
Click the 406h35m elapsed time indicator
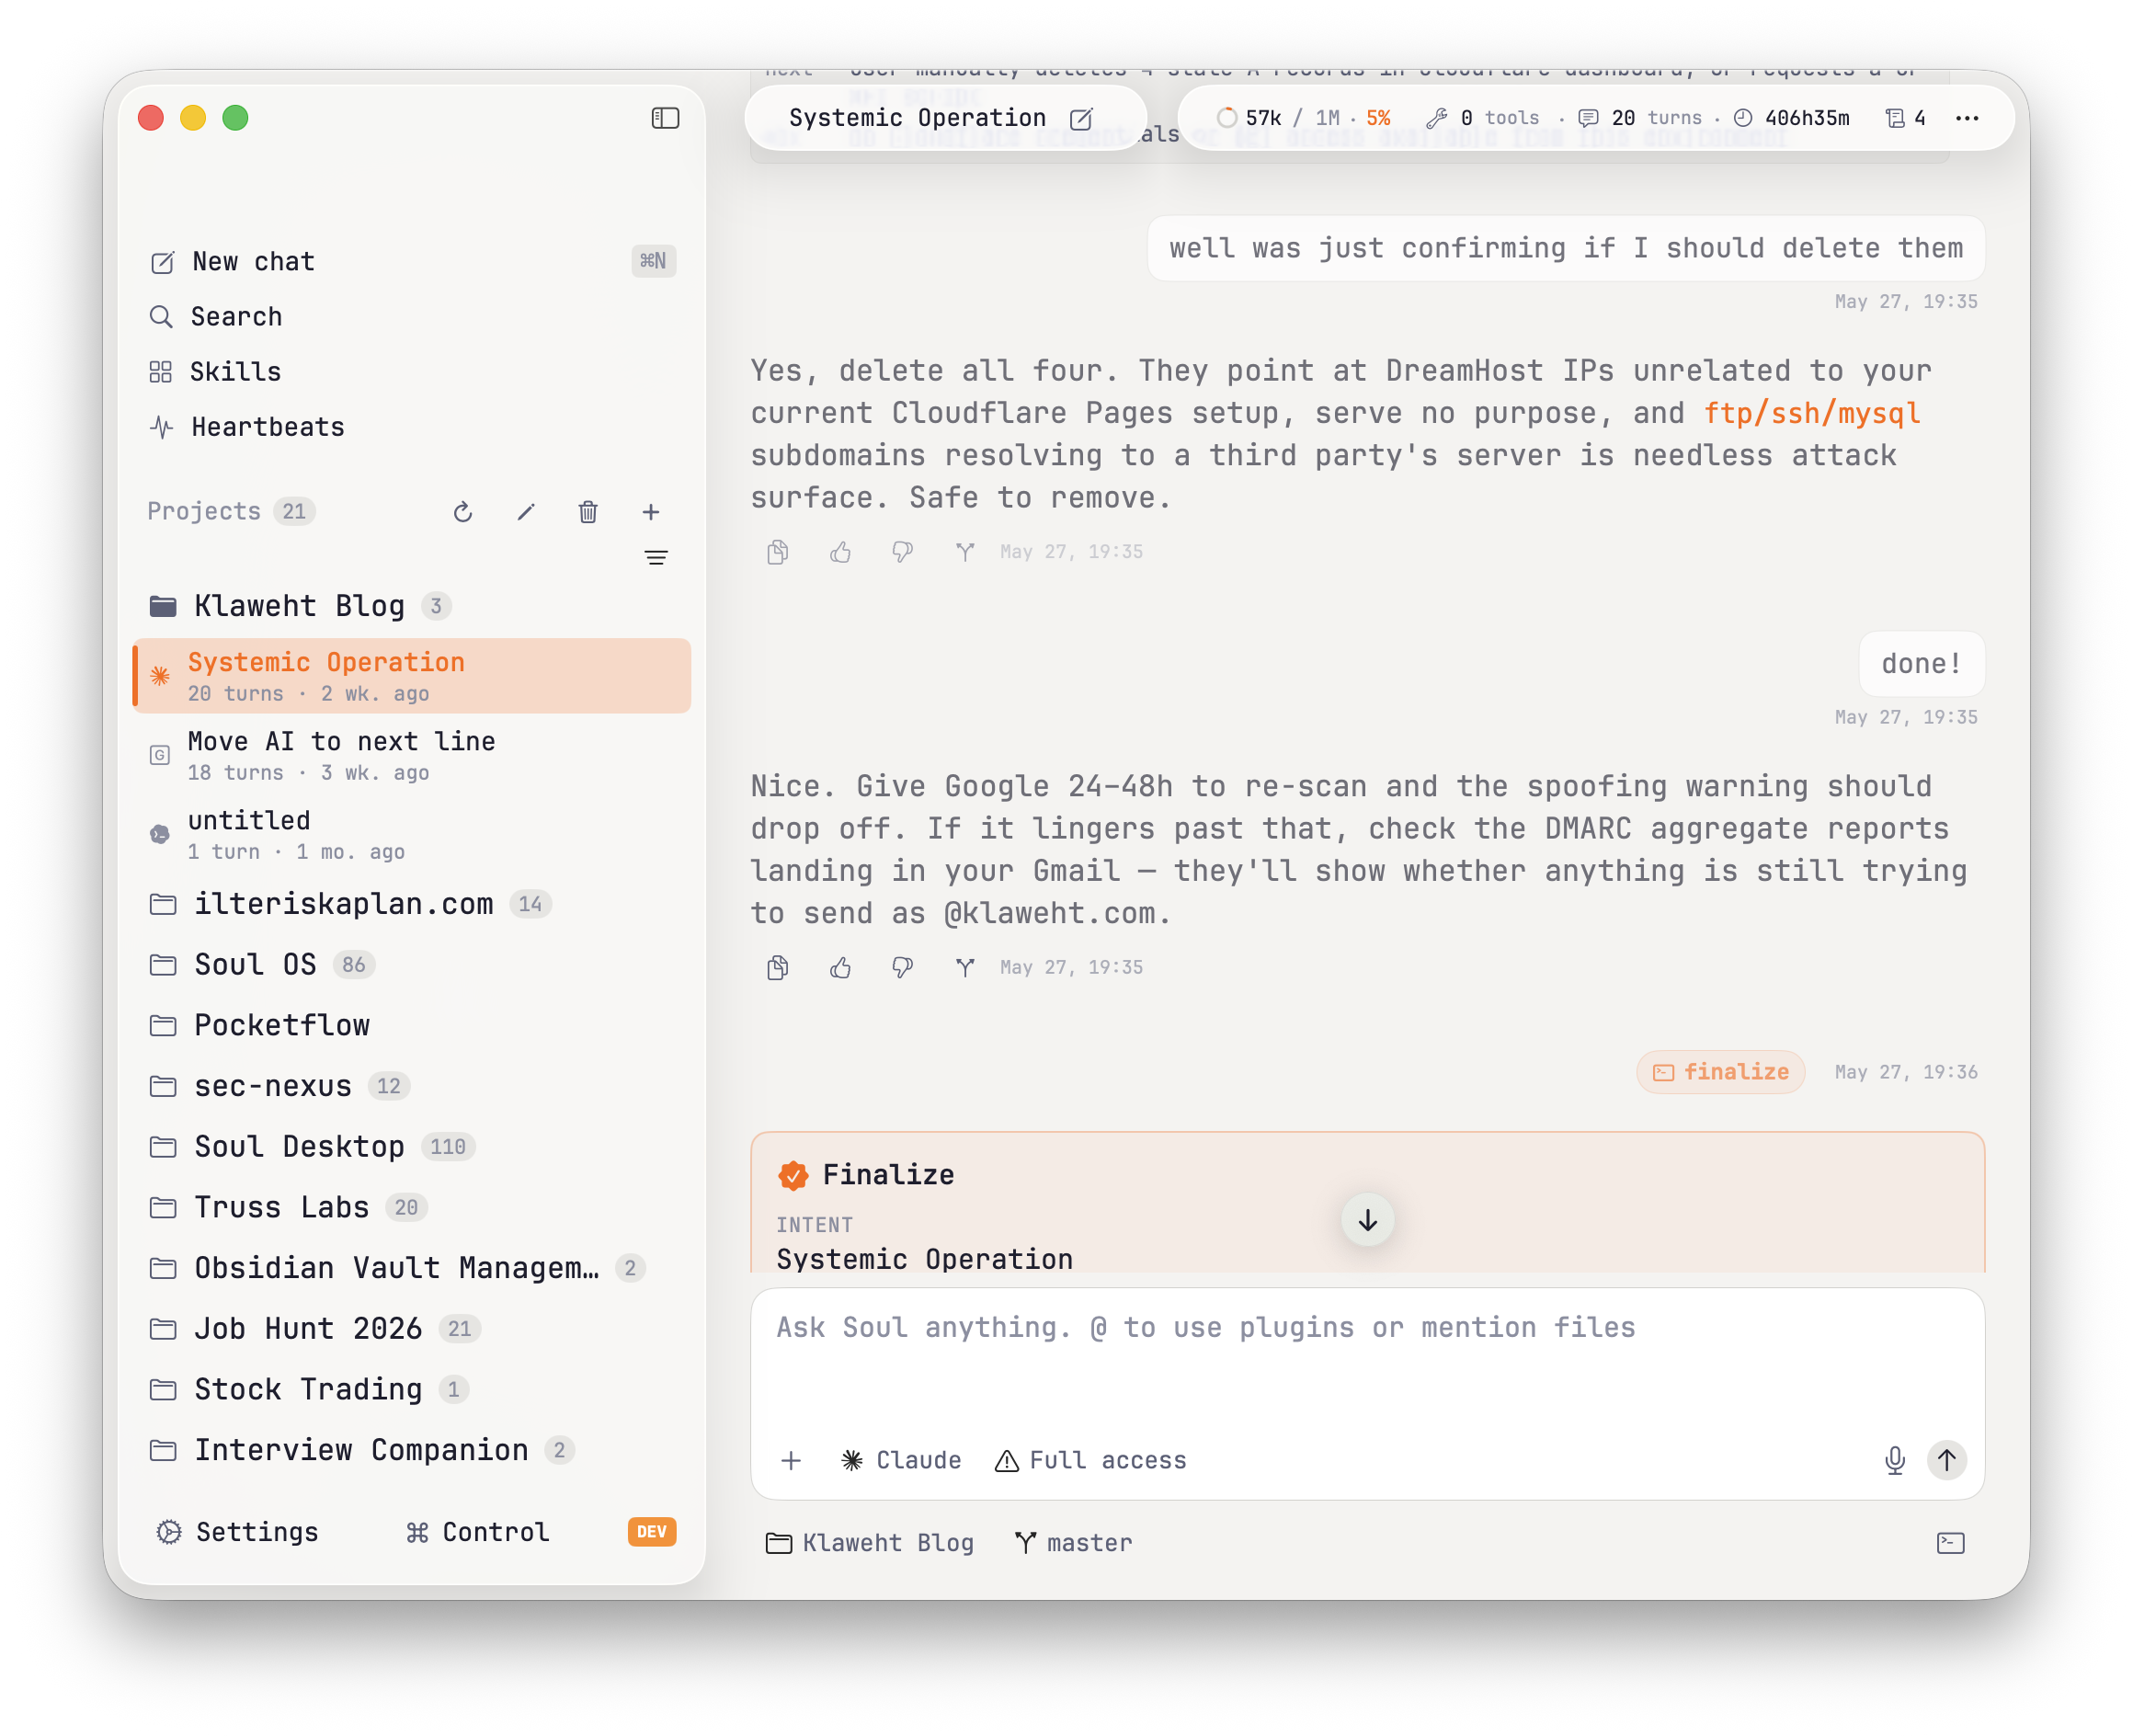click(1791, 118)
